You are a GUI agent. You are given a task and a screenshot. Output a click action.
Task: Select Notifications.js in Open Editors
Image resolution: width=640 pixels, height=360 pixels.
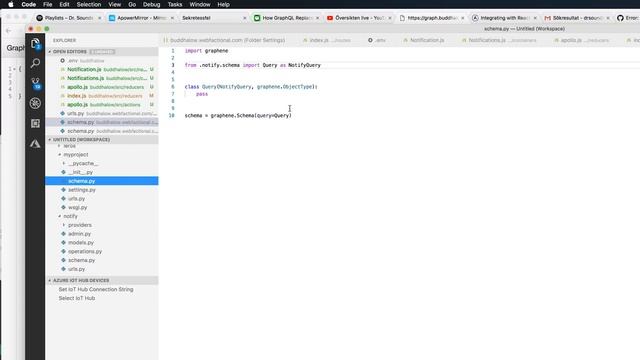click(x=102, y=78)
